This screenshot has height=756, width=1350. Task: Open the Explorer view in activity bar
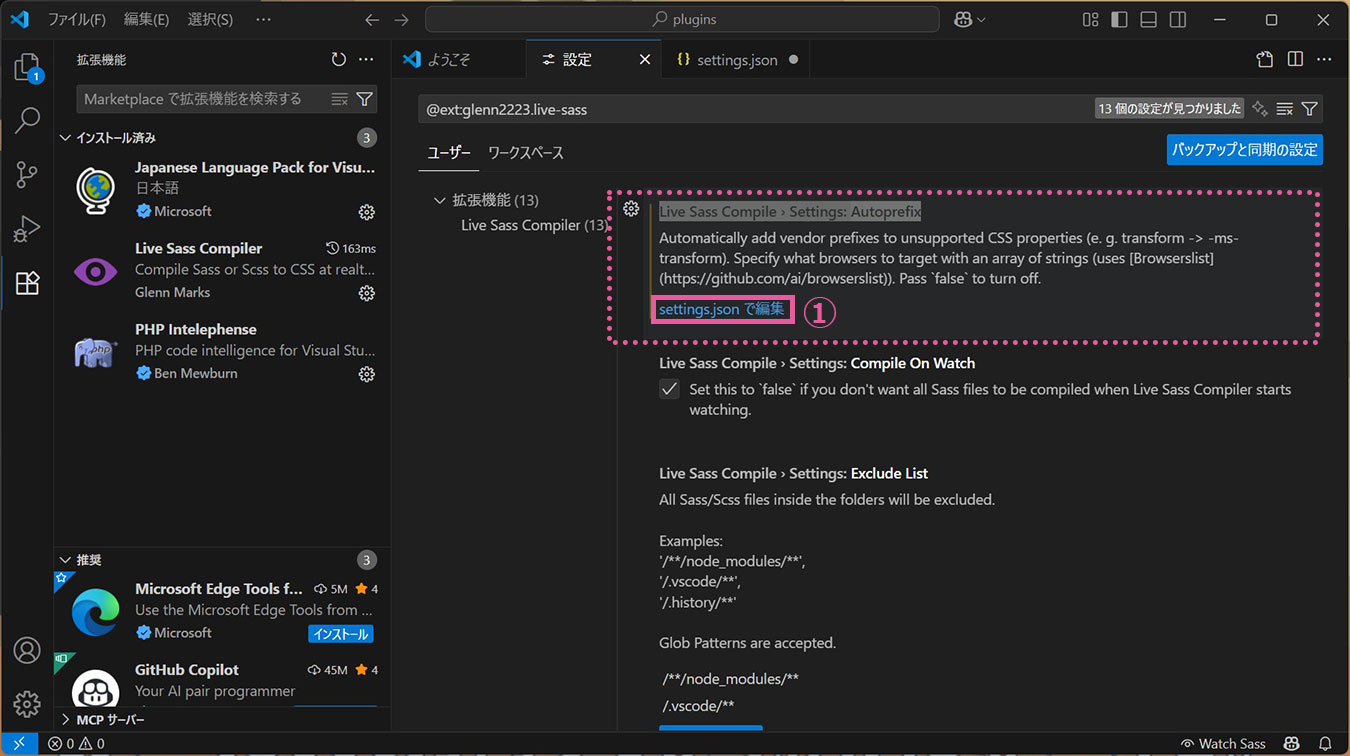(x=27, y=67)
